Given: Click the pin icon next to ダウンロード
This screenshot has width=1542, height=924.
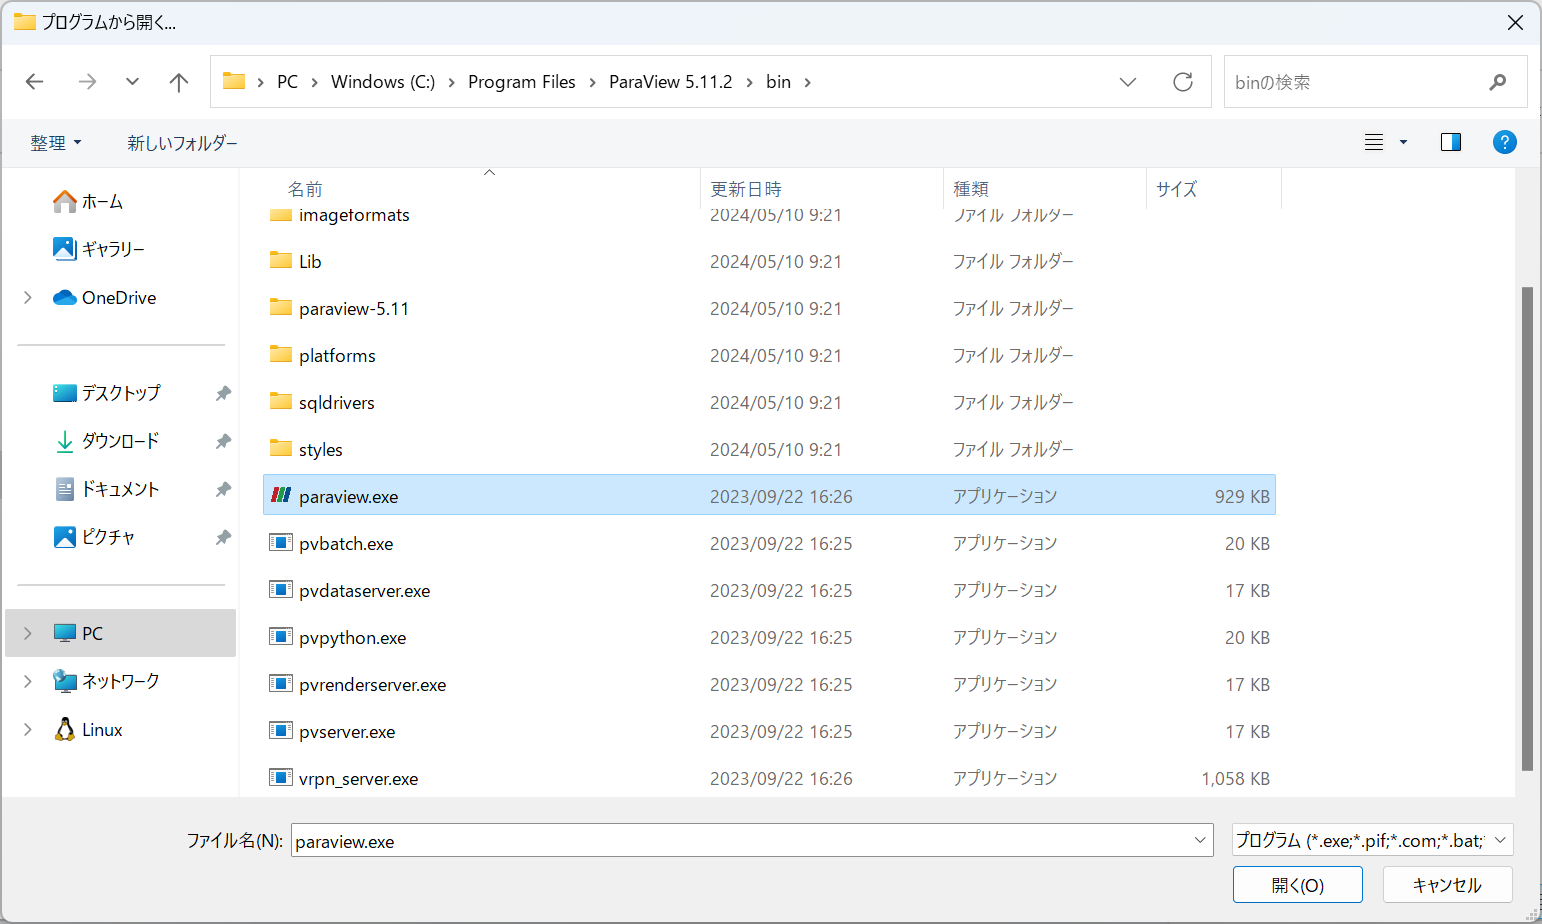Looking at the screenshot, I should click(223, 441).
